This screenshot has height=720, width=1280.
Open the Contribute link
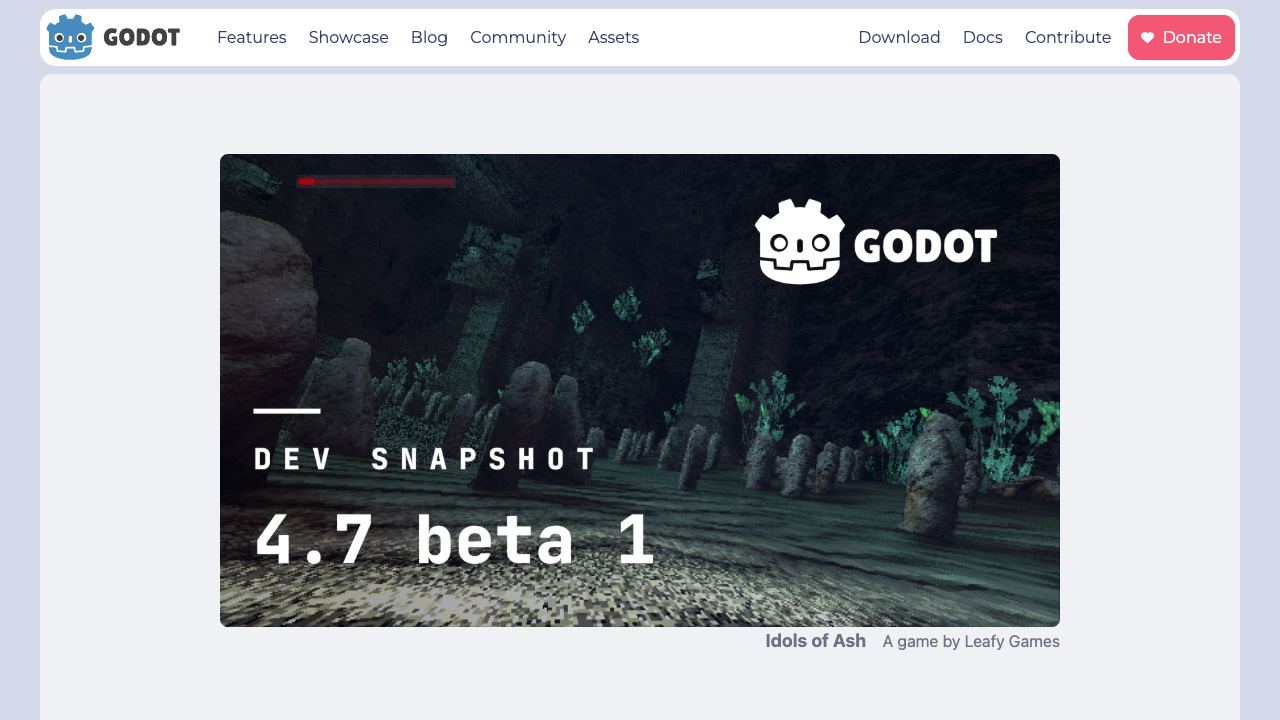click(1068, 37)
